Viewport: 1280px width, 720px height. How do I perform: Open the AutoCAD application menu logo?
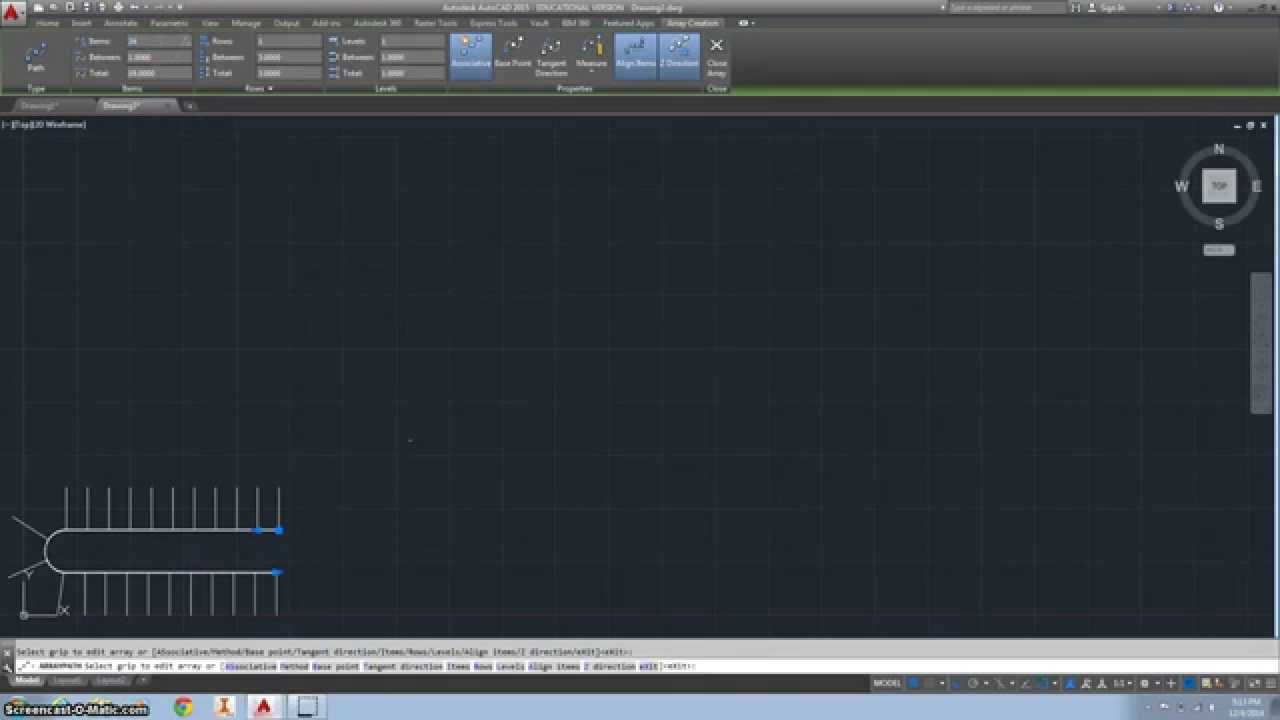point(13,12)
